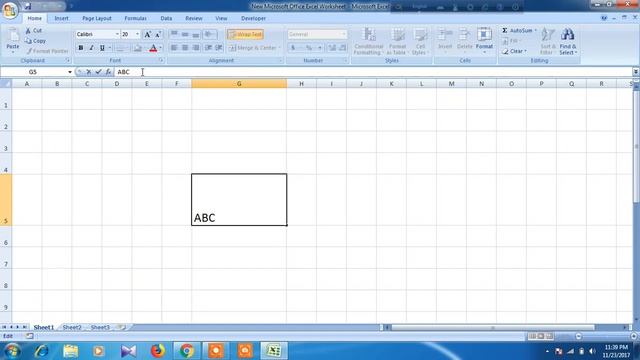This screenshot has height=360, width=640.
Task: Increase font size with Grow Font
Action: click(147, 34)
